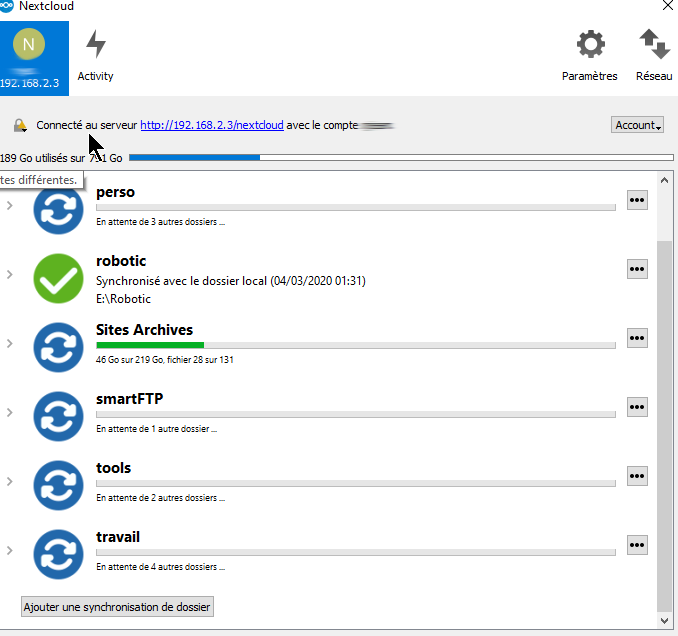Click the scrollbar up arrow
Viewport: 678px width, 636px height.
(665, 181)
